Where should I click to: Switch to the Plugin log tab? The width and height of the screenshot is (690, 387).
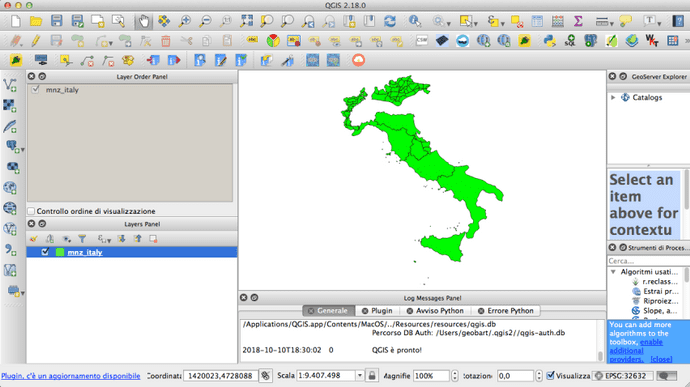[377, 311]
